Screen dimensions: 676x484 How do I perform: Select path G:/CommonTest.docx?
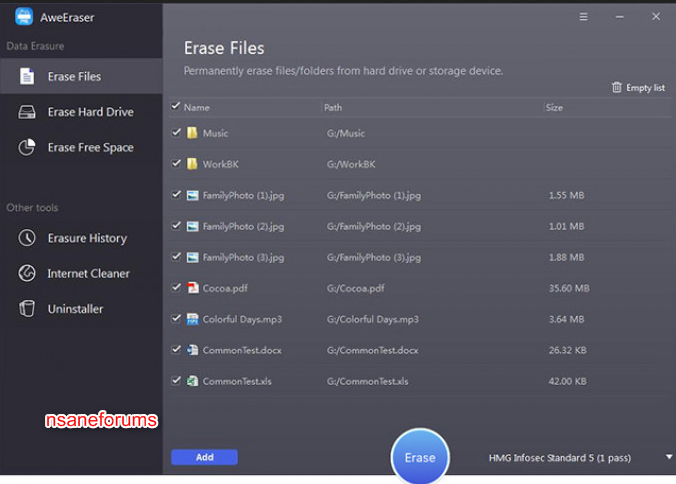point(372,350)
